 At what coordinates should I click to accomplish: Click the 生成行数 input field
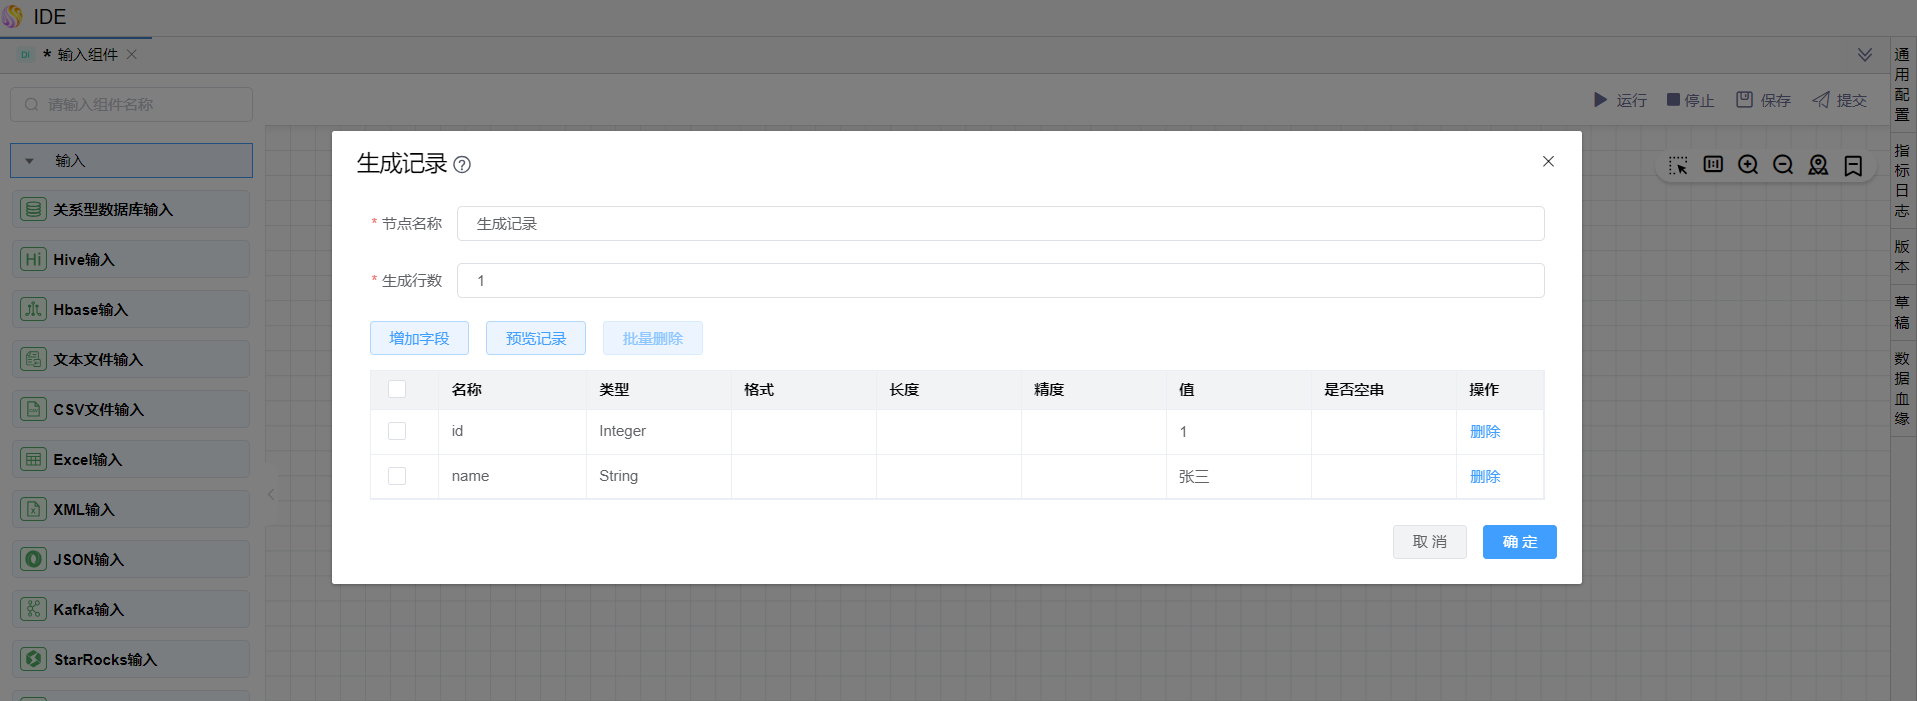1001,281
